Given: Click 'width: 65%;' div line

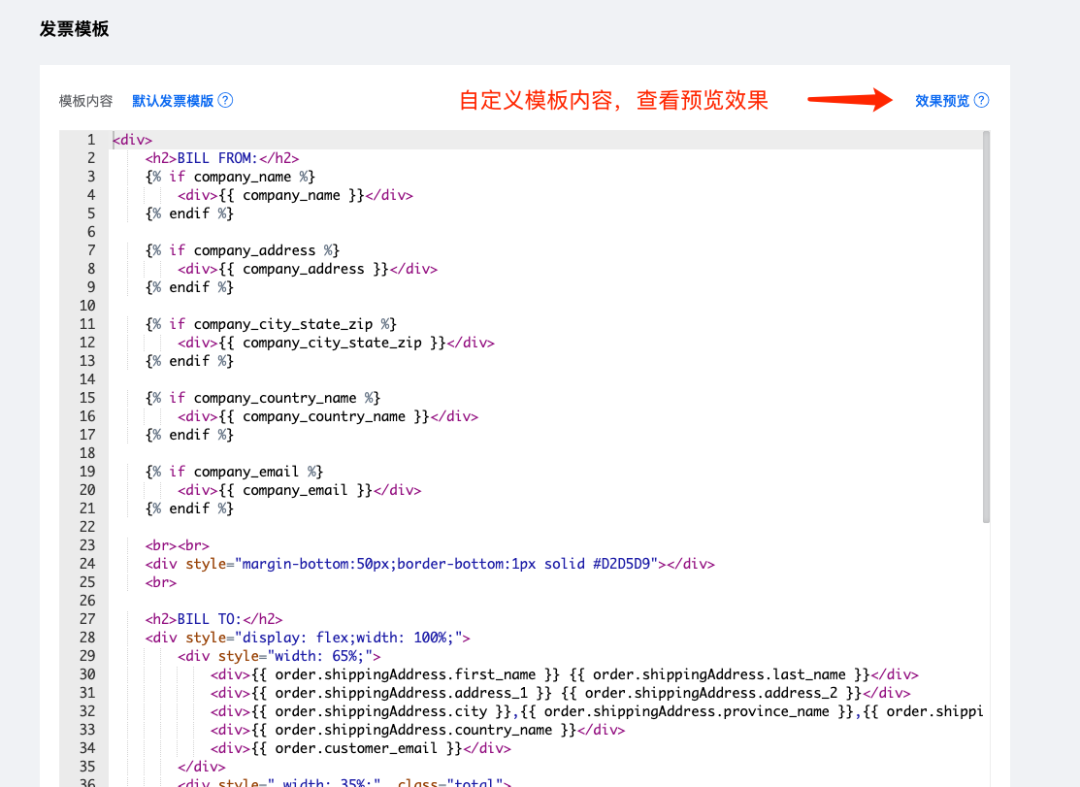Looking at the screenshot, I should point(279,656).
